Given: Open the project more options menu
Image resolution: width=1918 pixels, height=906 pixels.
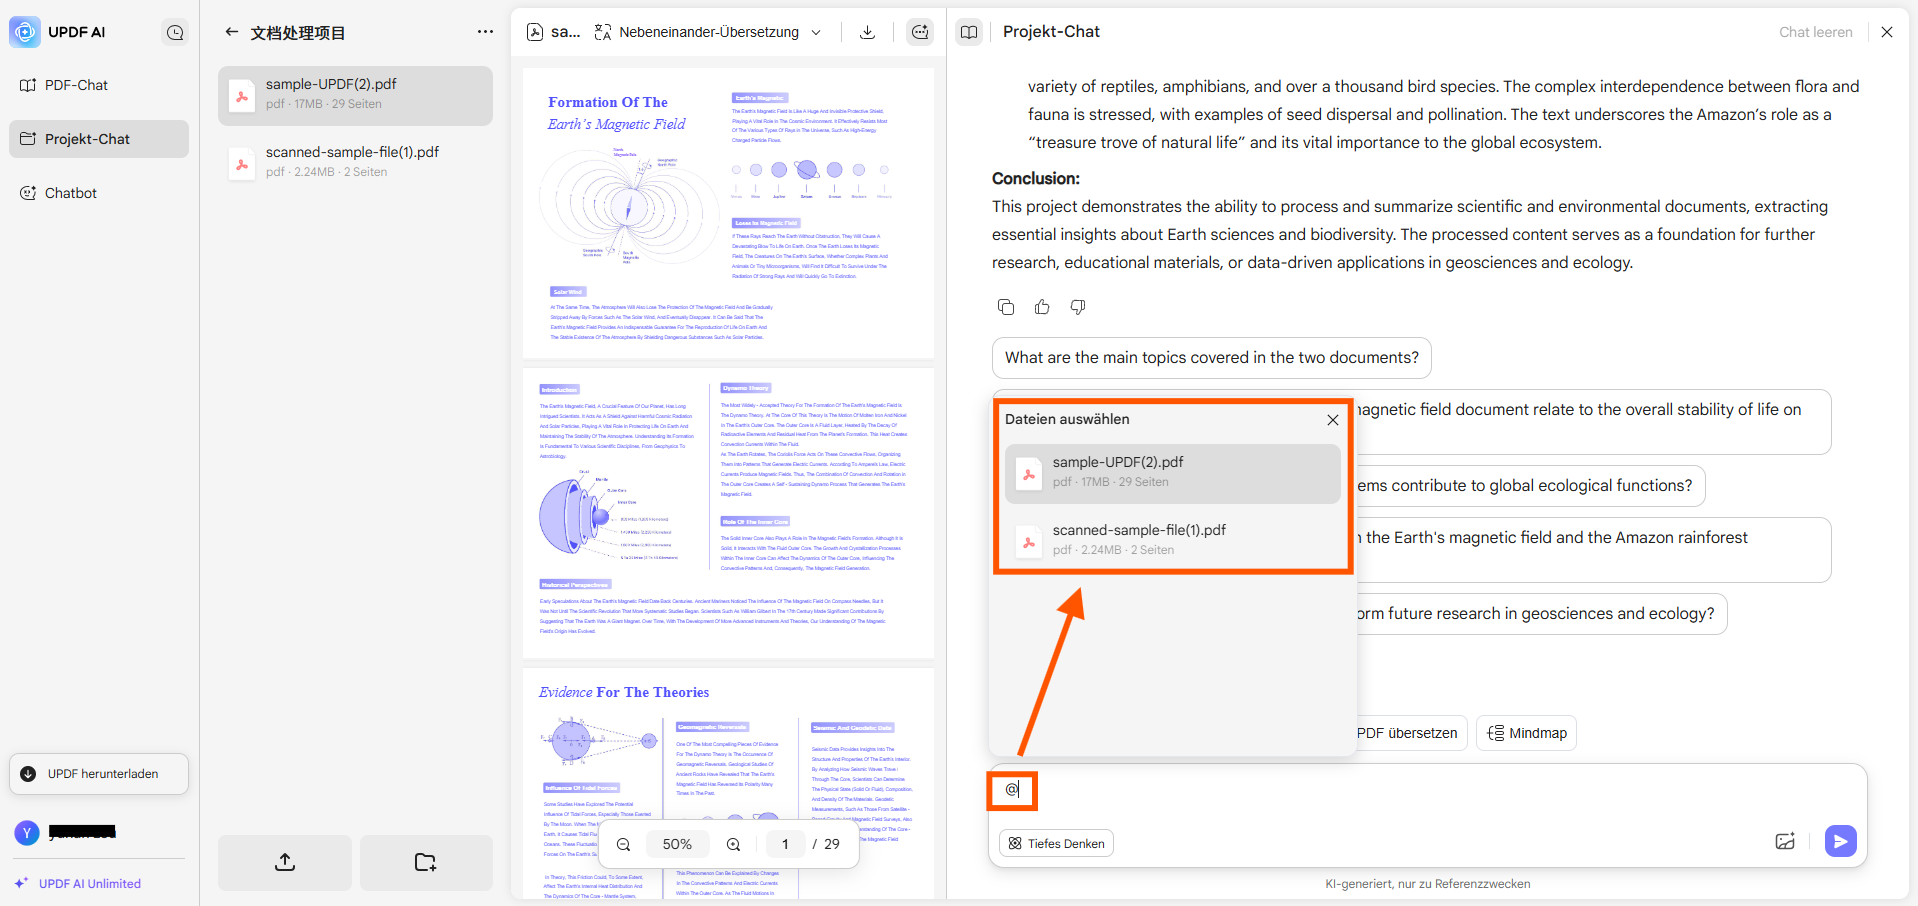Looking at the screenshot, I should [485, 32].
